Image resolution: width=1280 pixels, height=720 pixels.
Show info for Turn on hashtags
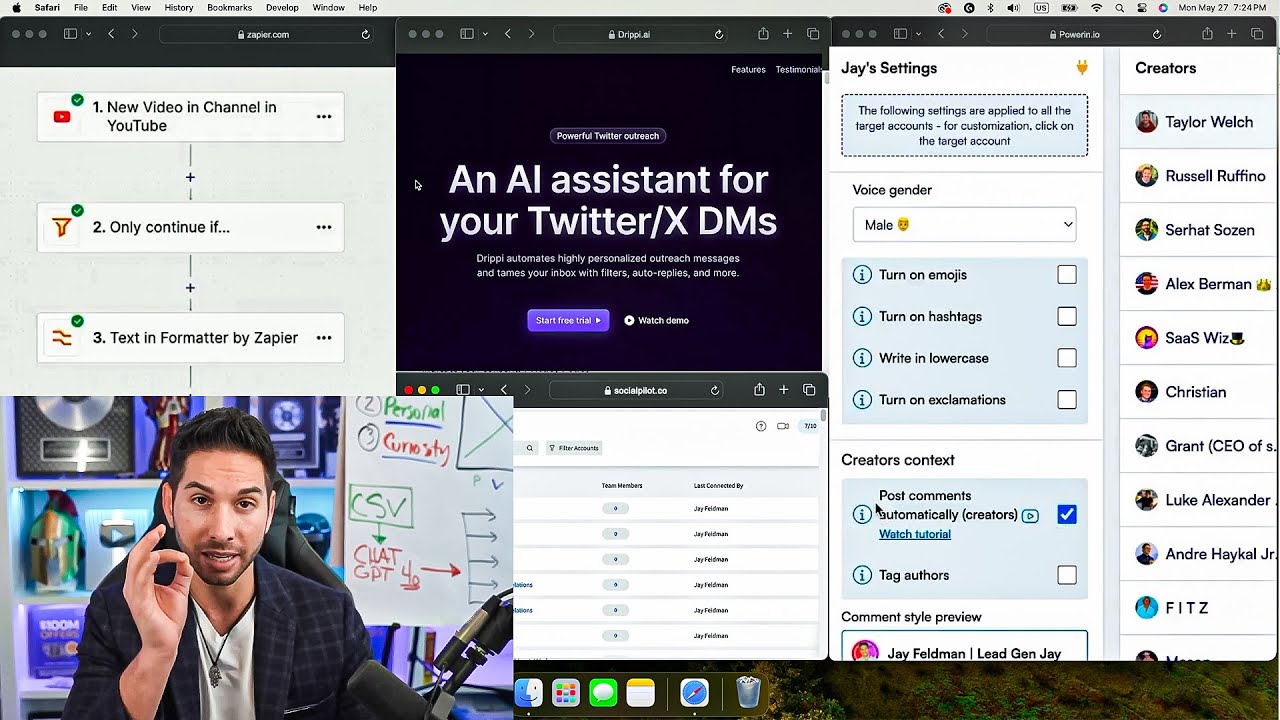(862, 317)
